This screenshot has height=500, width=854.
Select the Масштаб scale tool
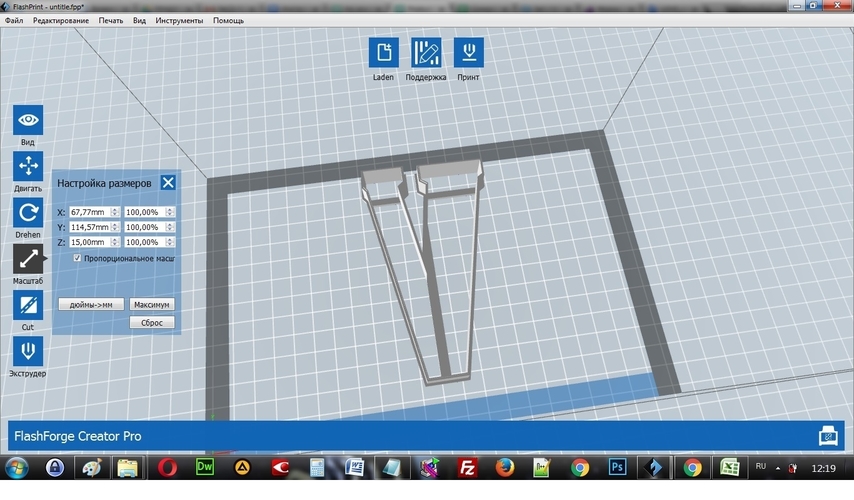pyautogui.click(x=28, y=259)
